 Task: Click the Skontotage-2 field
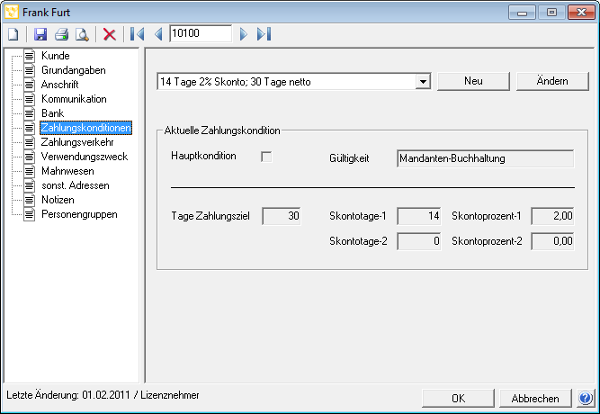(419, 241)
